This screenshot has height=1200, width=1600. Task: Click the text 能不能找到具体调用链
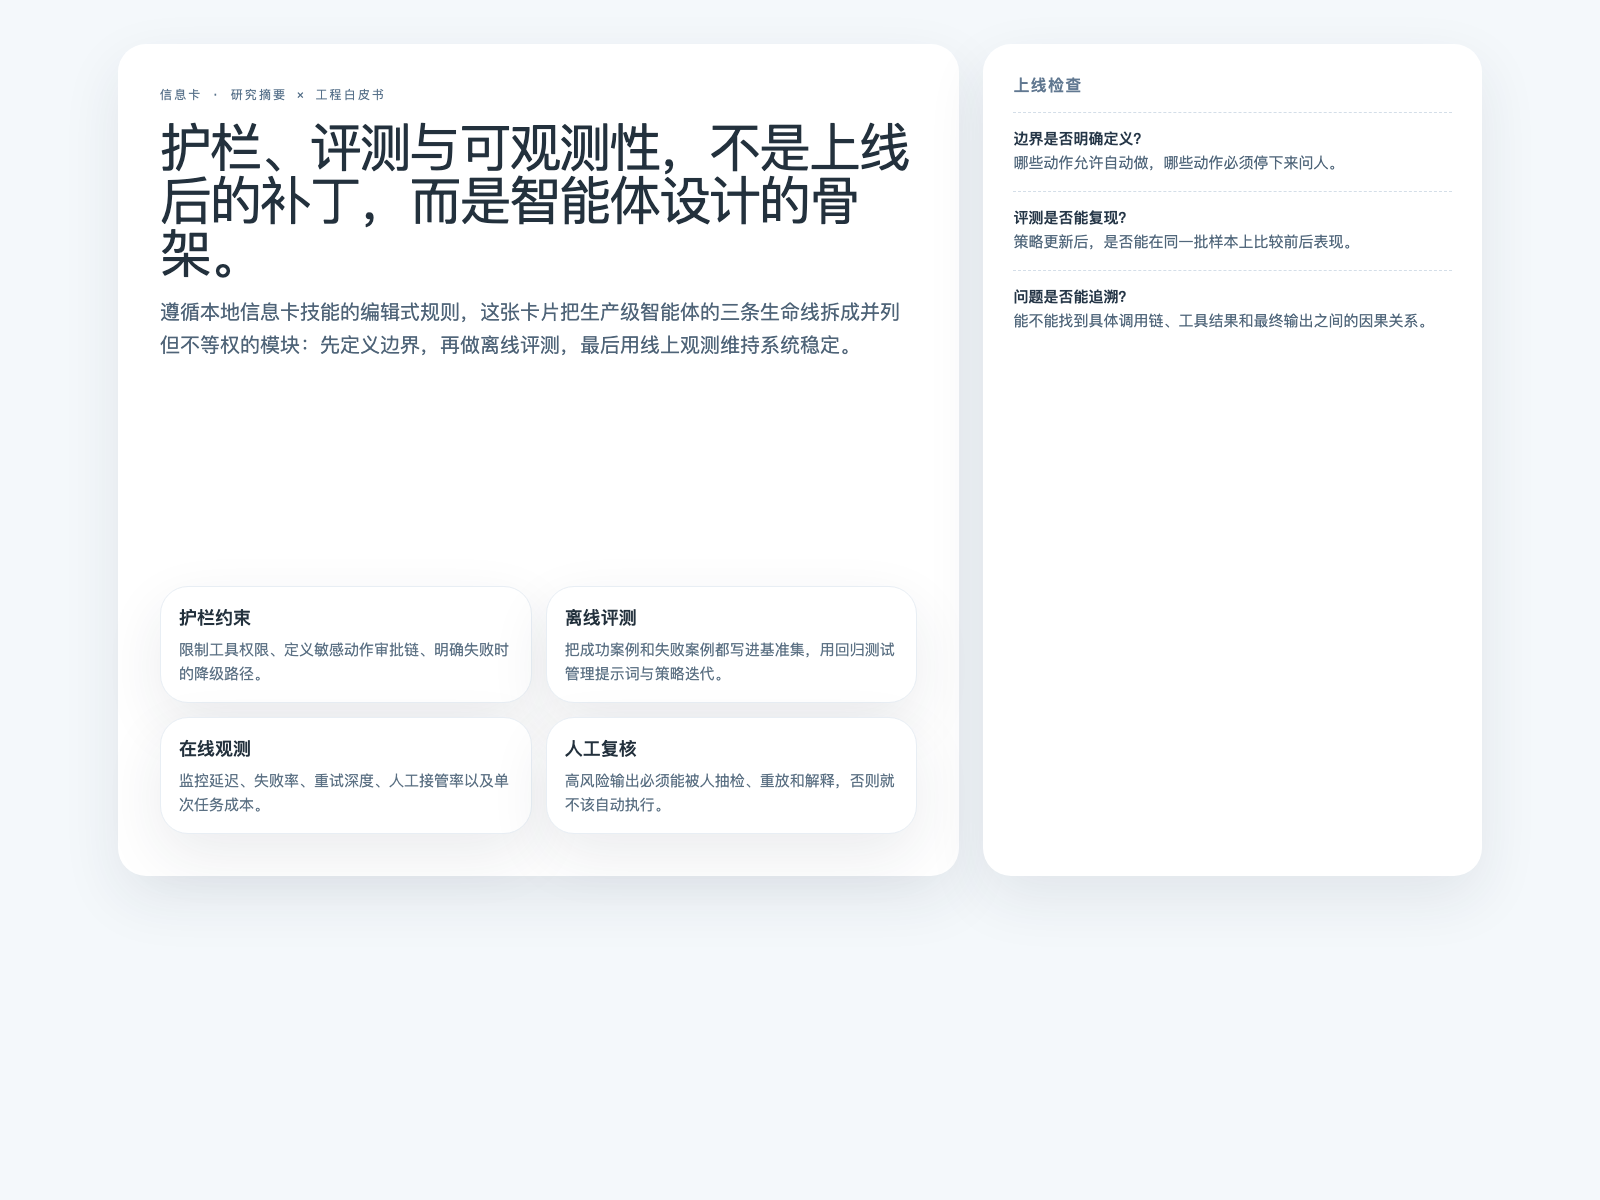[x=1224, y=321]
